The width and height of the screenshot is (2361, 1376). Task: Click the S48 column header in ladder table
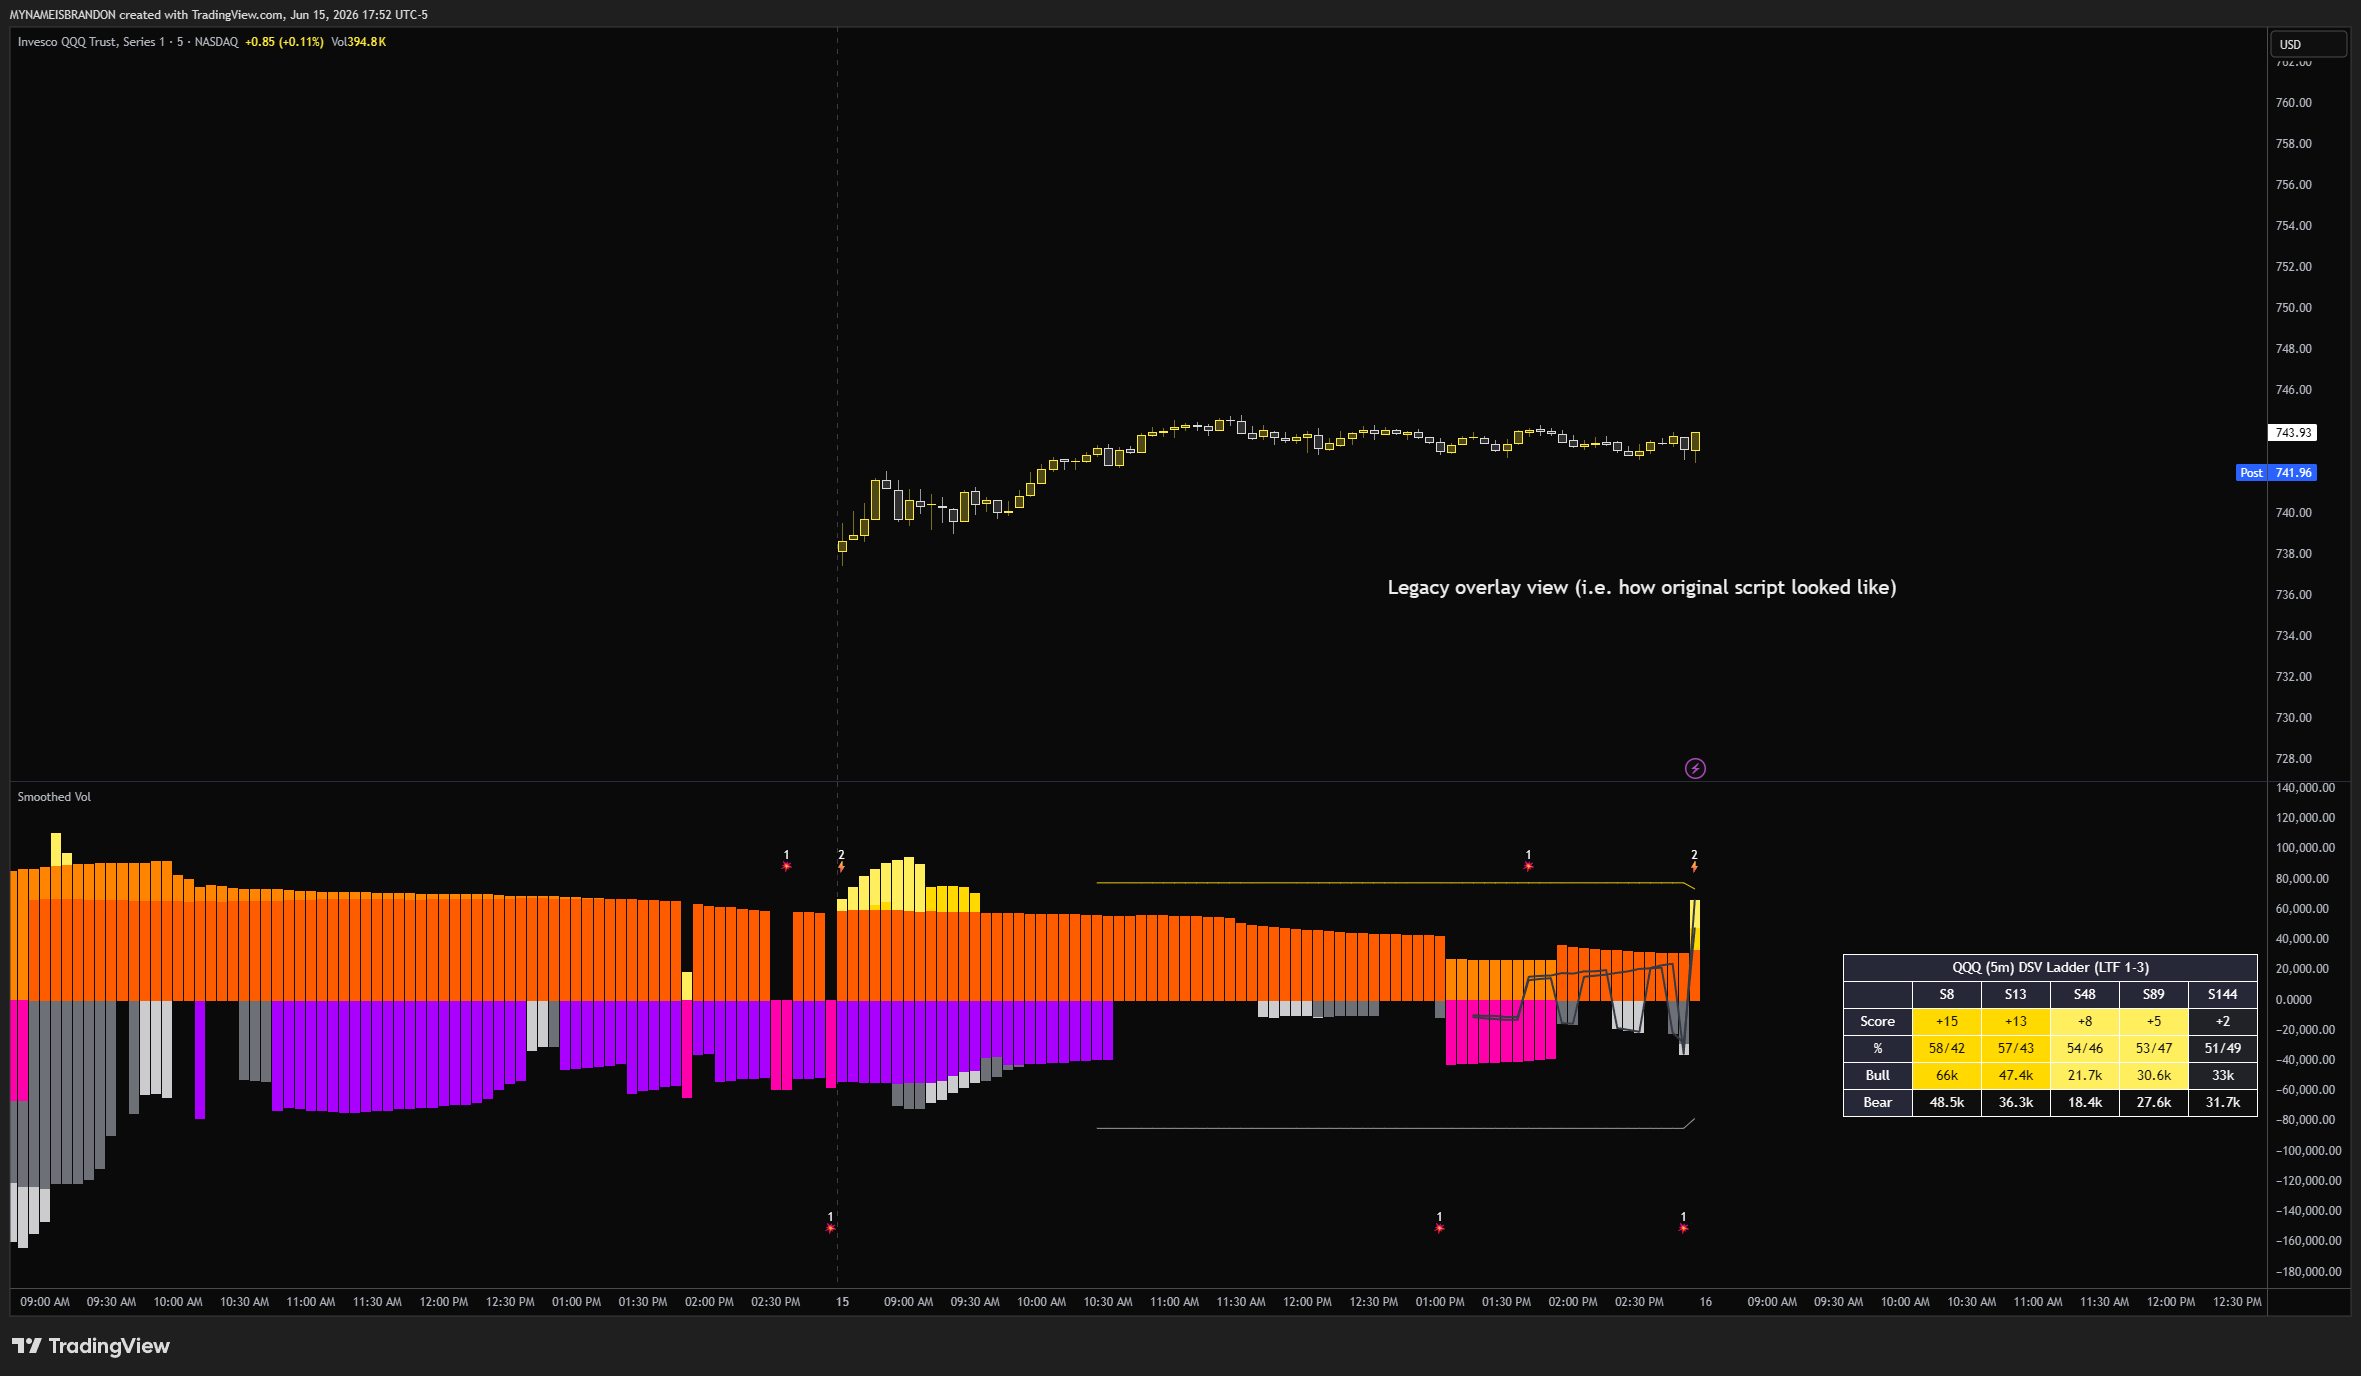click(2084, 994)
